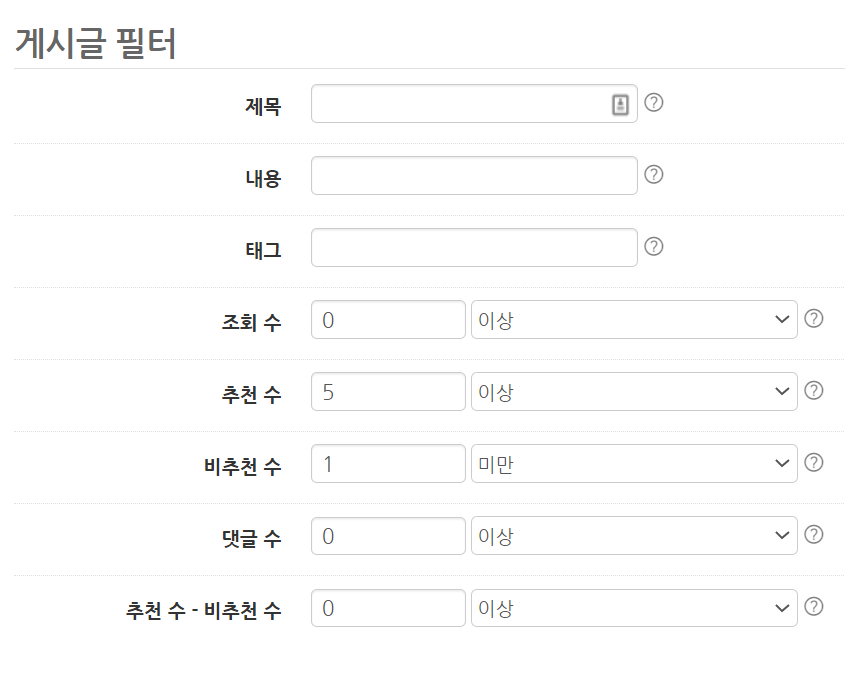Screen dimensions: 845x677
Task: Click the help icon for 조회 수 row
Action: tap(814, 318)
